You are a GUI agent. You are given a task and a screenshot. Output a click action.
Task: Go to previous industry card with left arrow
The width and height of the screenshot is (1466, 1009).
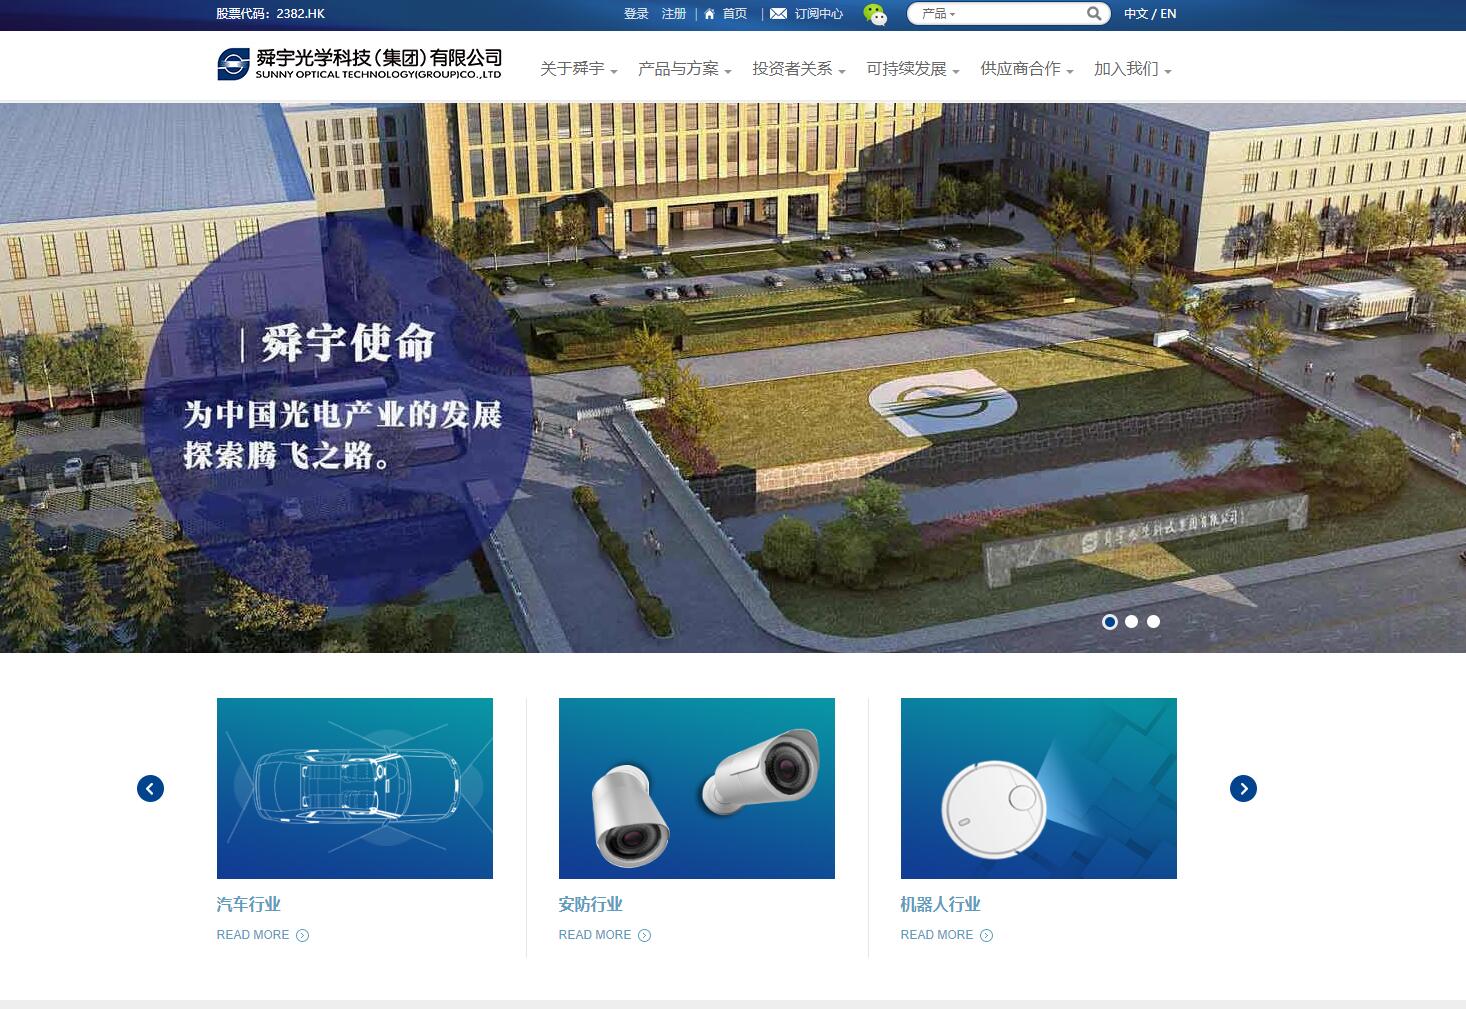tap(150, 789)
